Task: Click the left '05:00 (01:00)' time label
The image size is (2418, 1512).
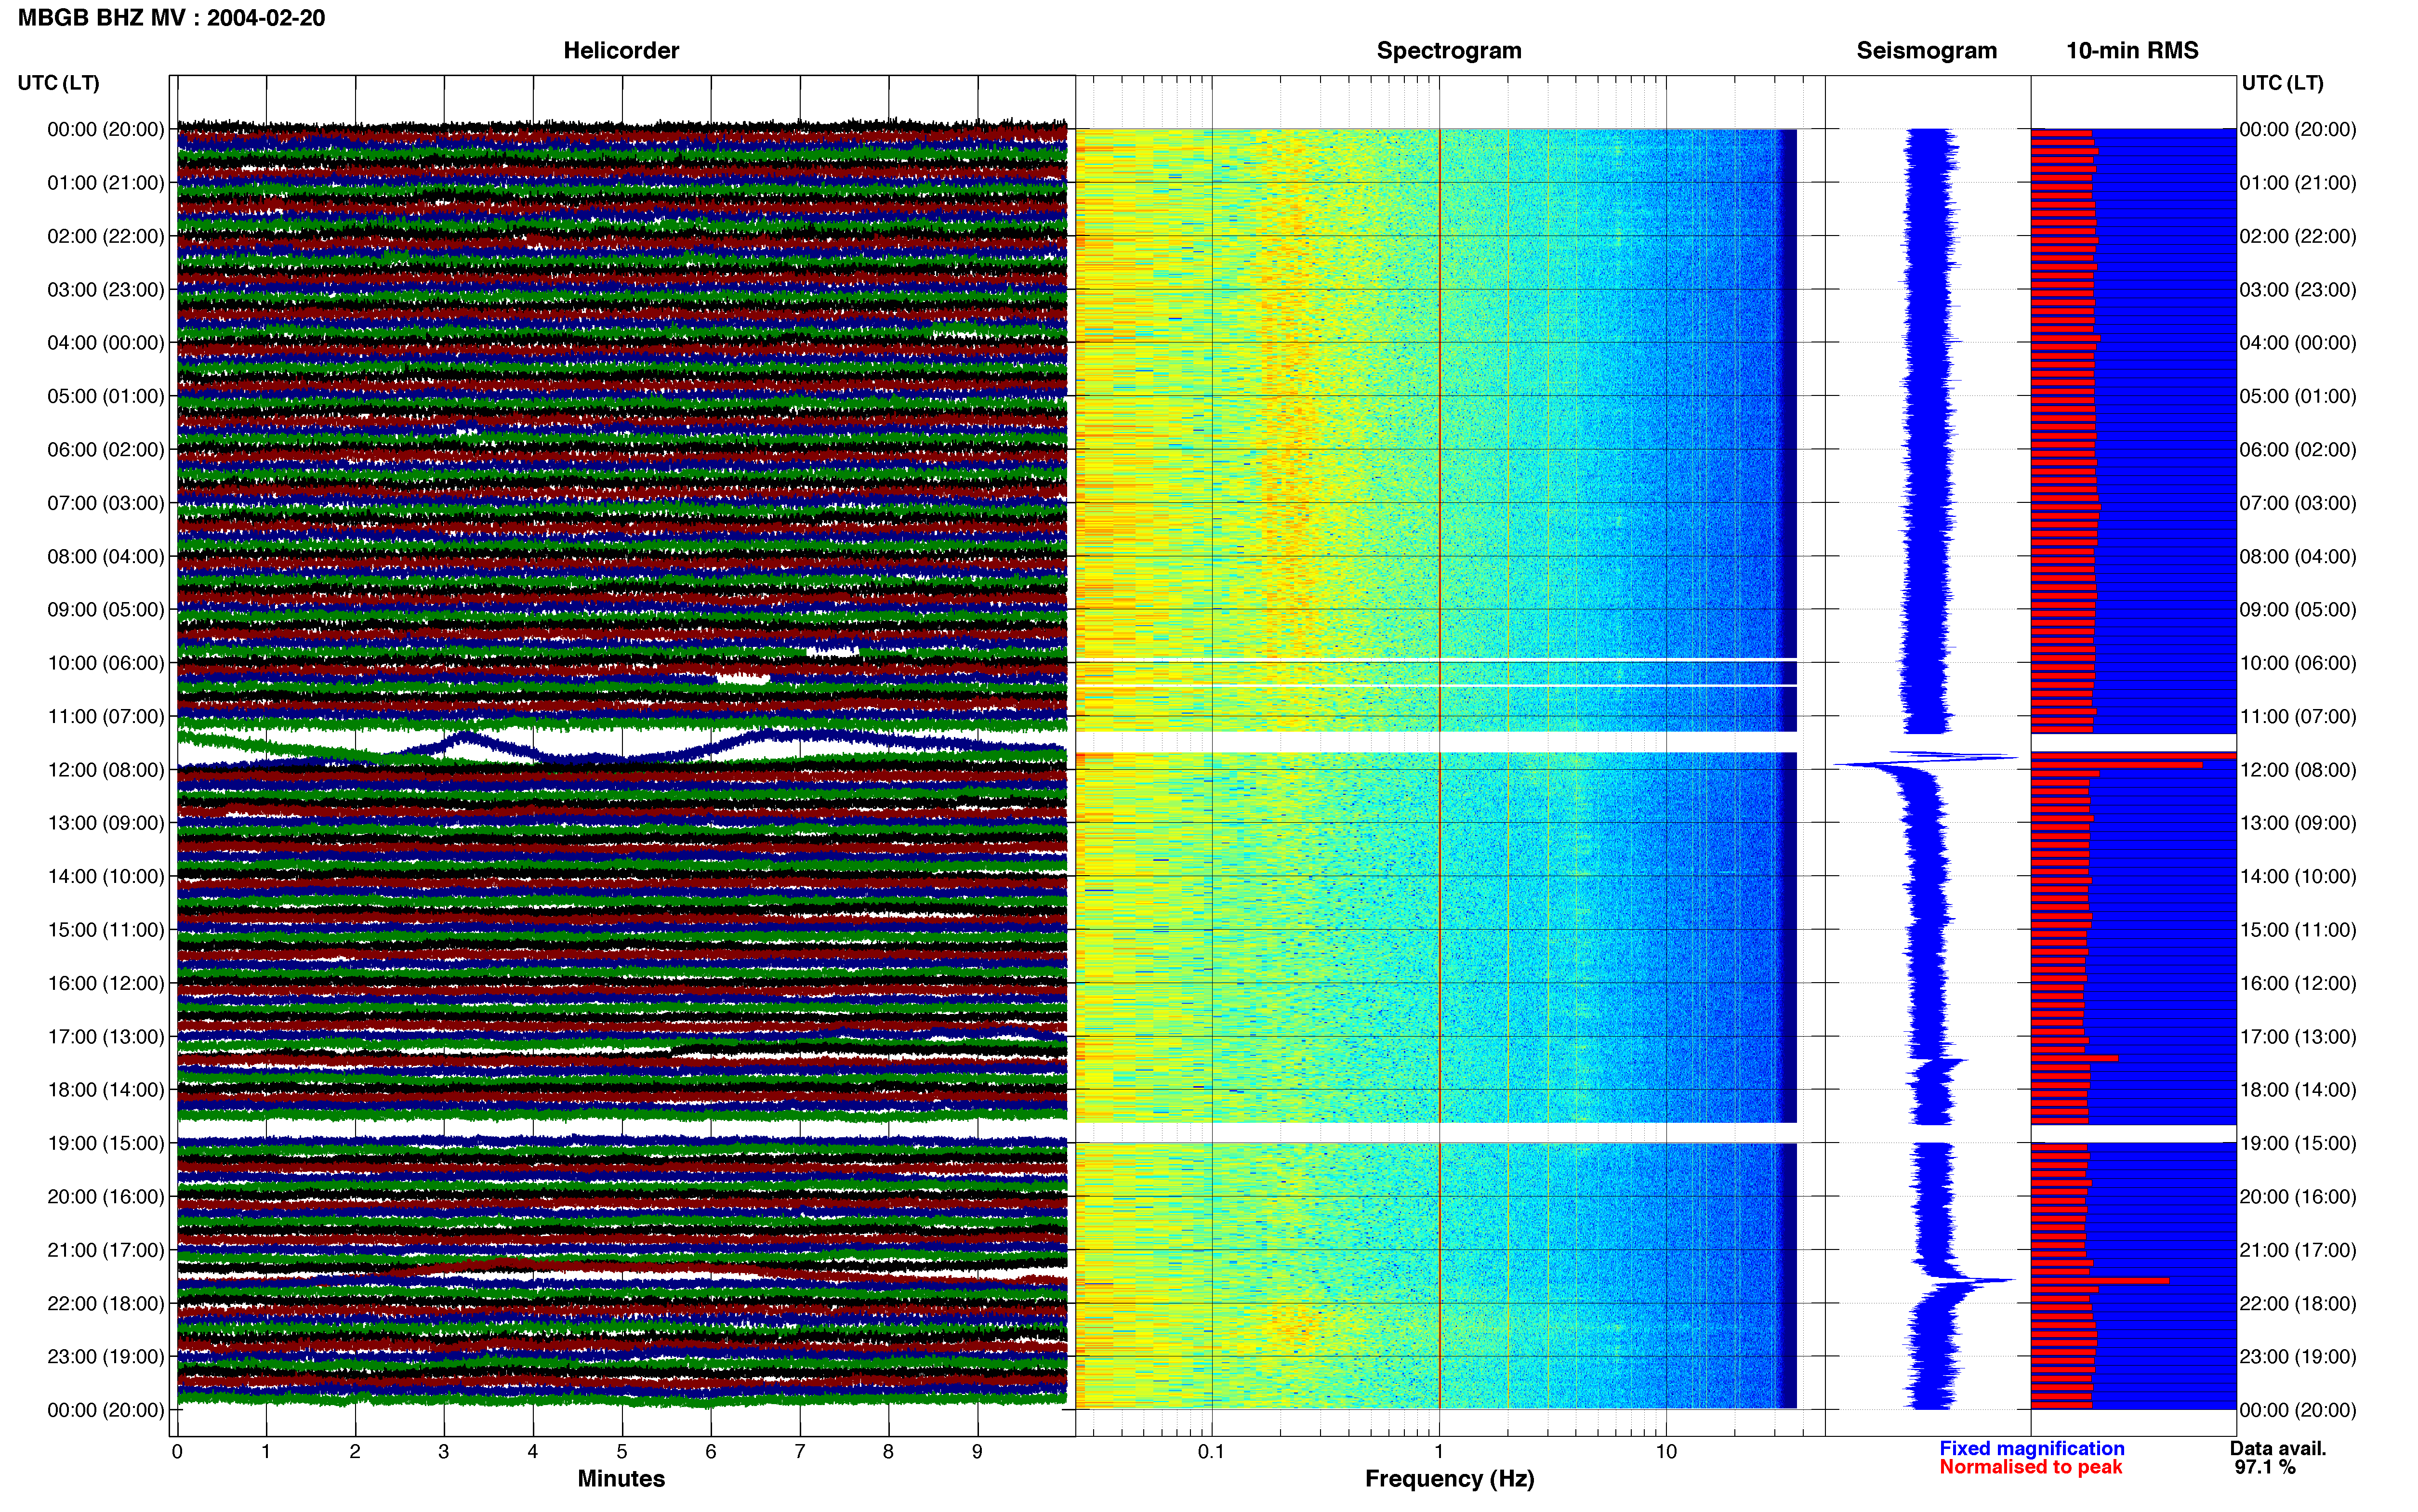Action: pos(106,396)
